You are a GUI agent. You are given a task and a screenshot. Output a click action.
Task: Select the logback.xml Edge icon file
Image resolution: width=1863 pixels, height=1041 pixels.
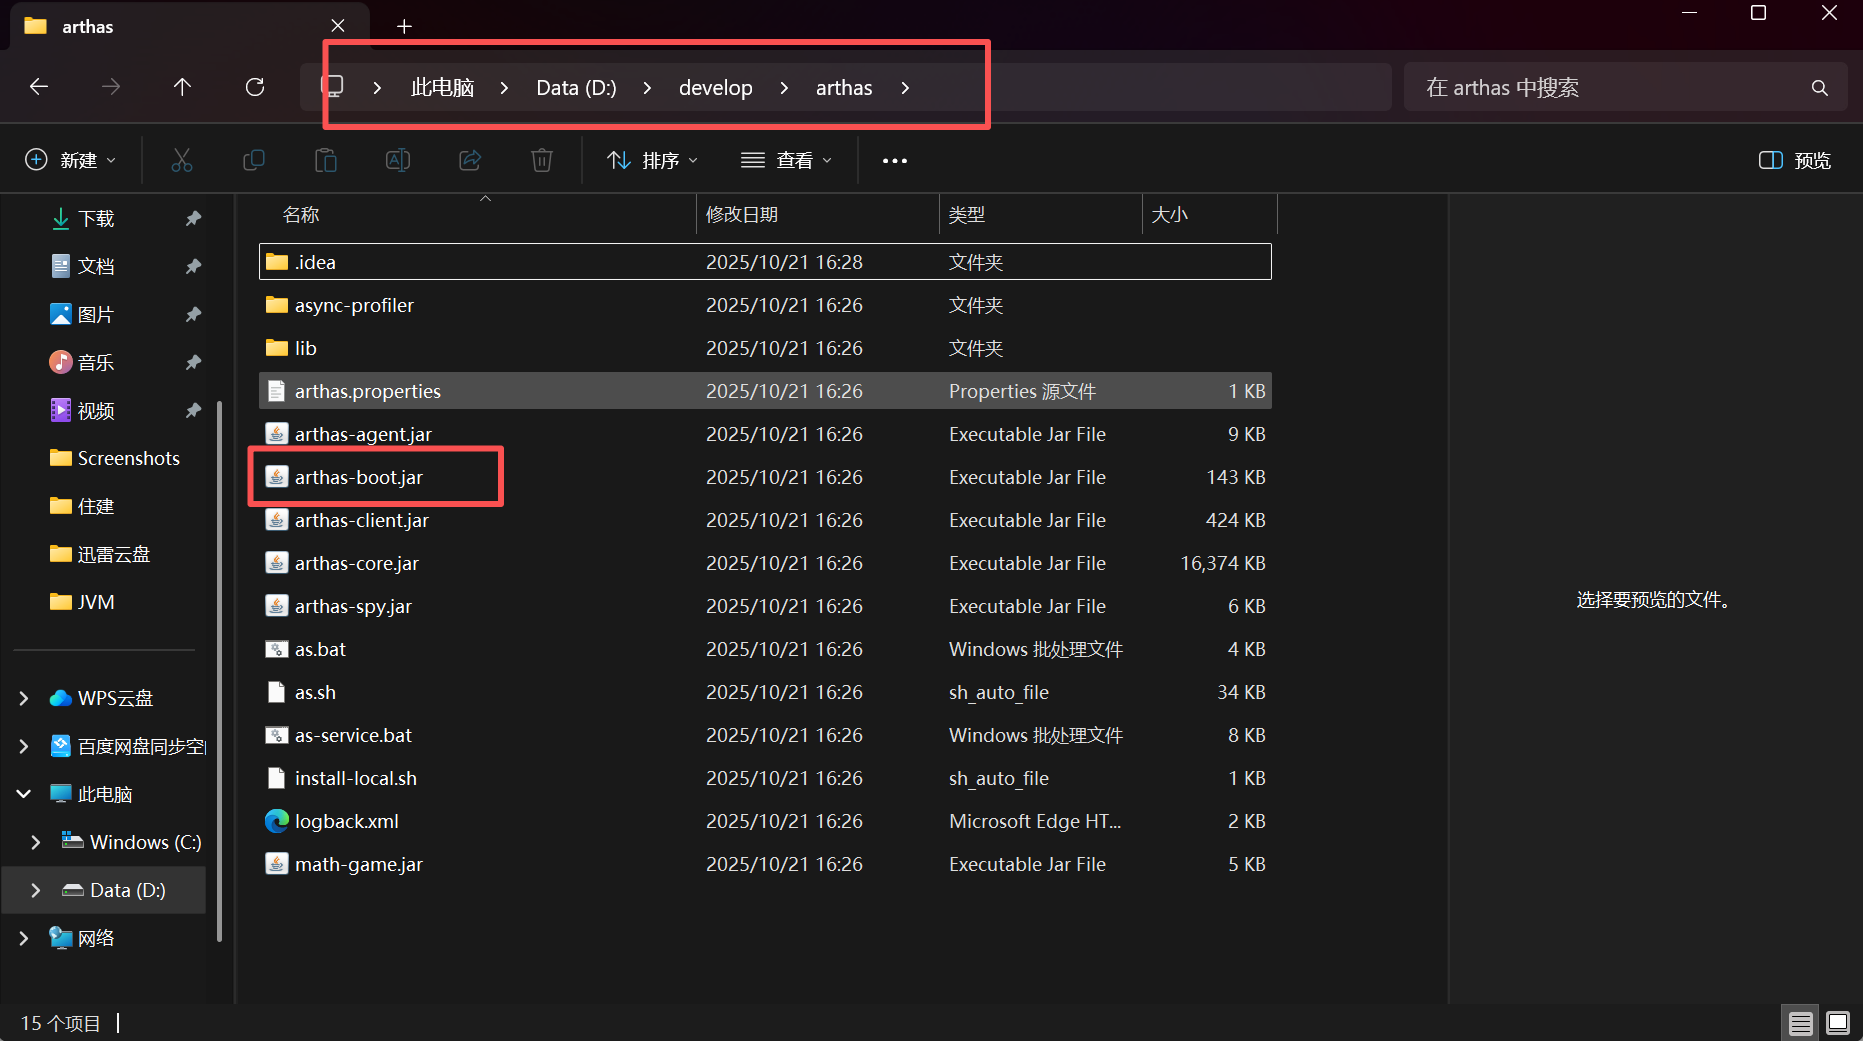277,821
